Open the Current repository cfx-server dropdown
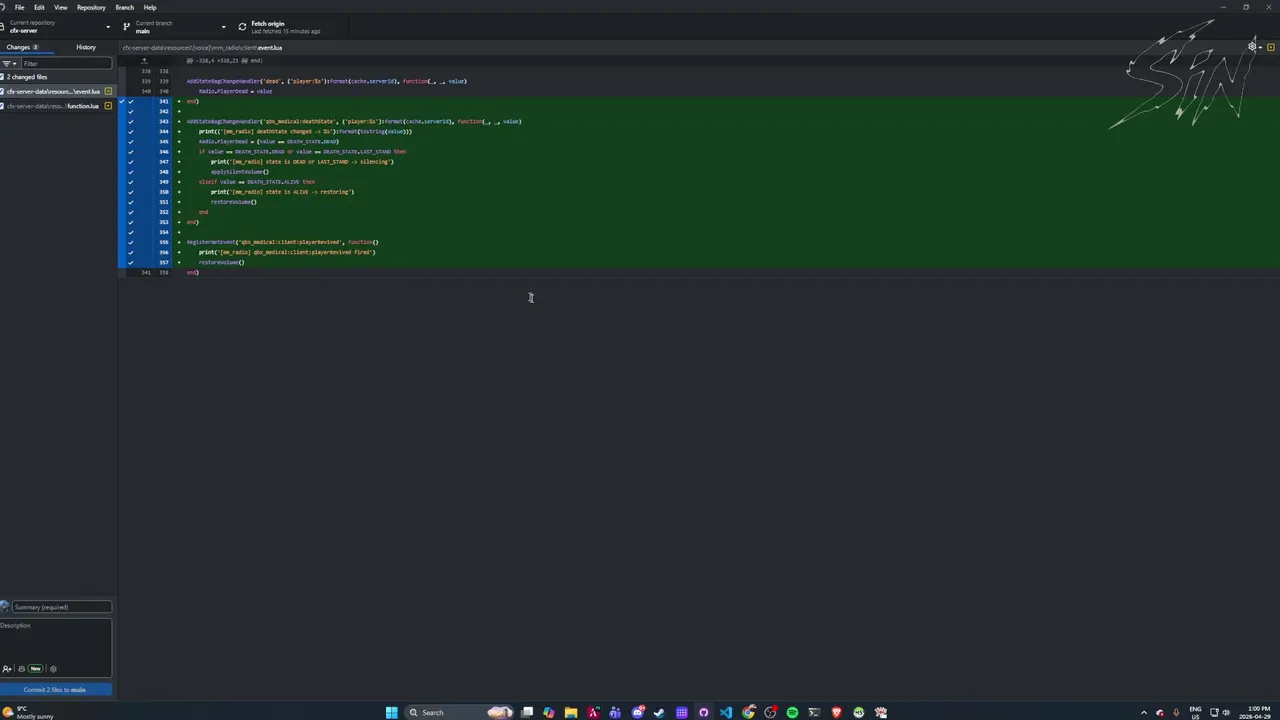The height and width of the screenshot is (720, 1280). (58, 27)
